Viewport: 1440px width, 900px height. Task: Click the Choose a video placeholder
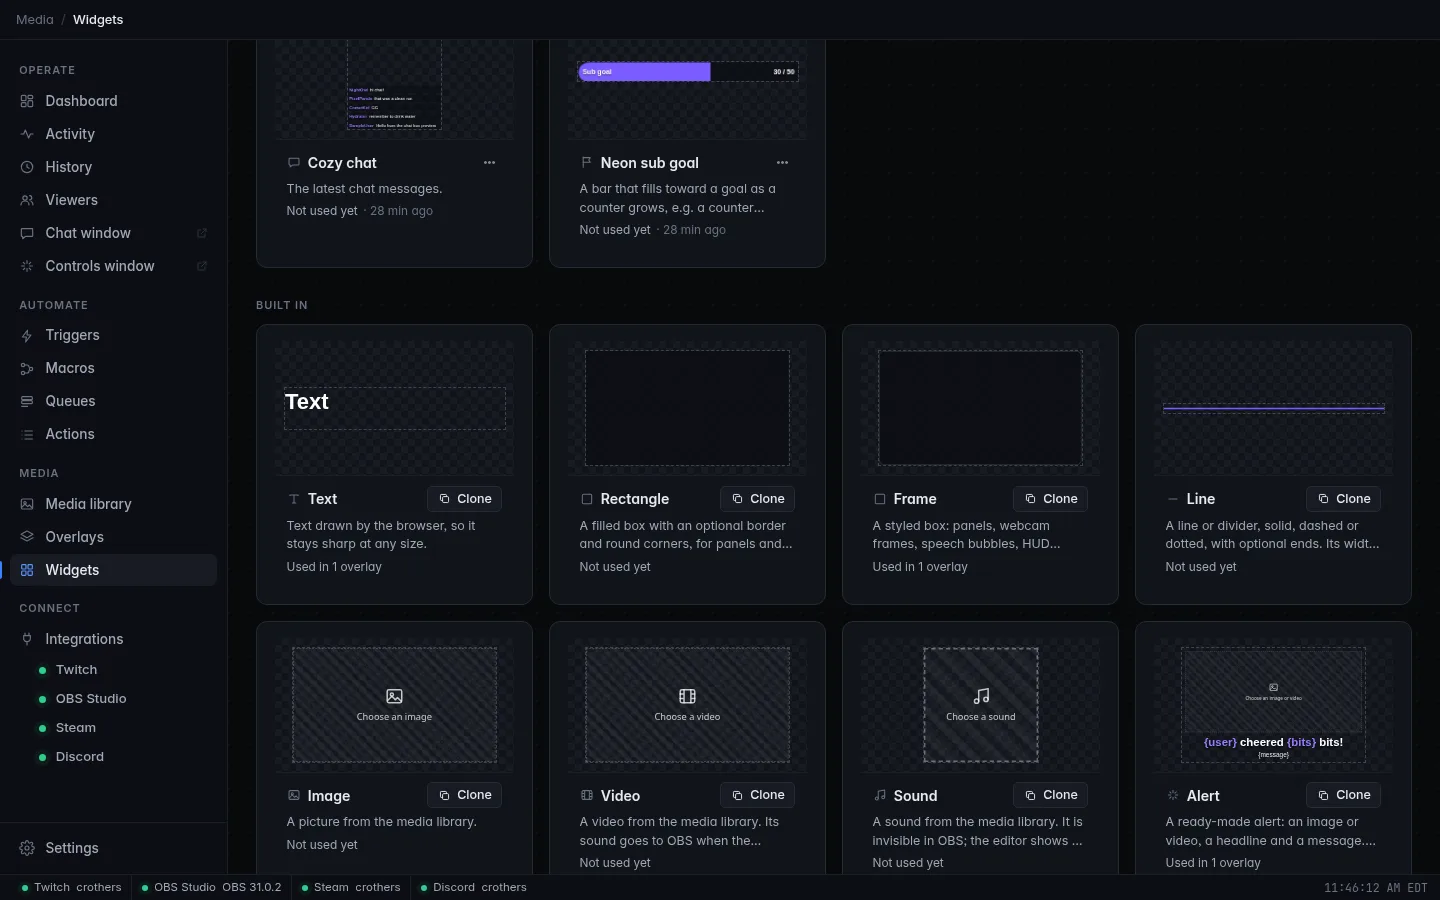pyautogui.click(x=688, y=705)
